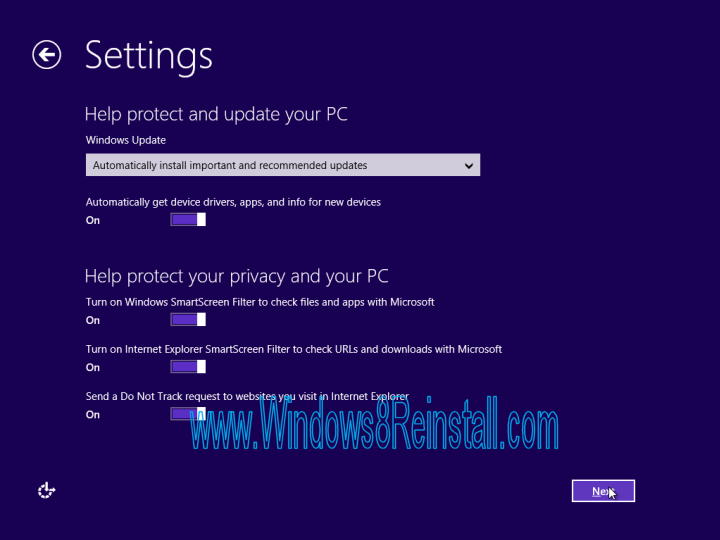720x540 pixels.
Task: Click the www.Windows8Reinstall.com watermark text
Action: [374, 423]
